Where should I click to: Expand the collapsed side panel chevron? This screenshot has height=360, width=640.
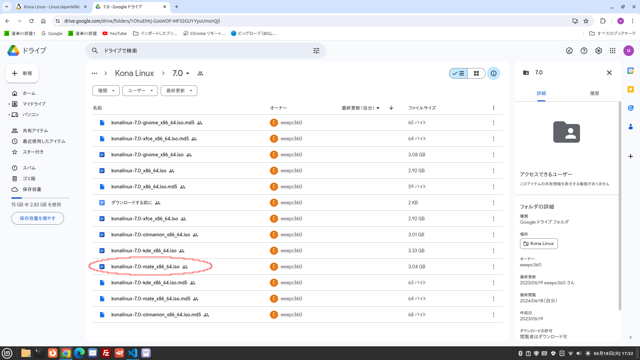point(631,337)
